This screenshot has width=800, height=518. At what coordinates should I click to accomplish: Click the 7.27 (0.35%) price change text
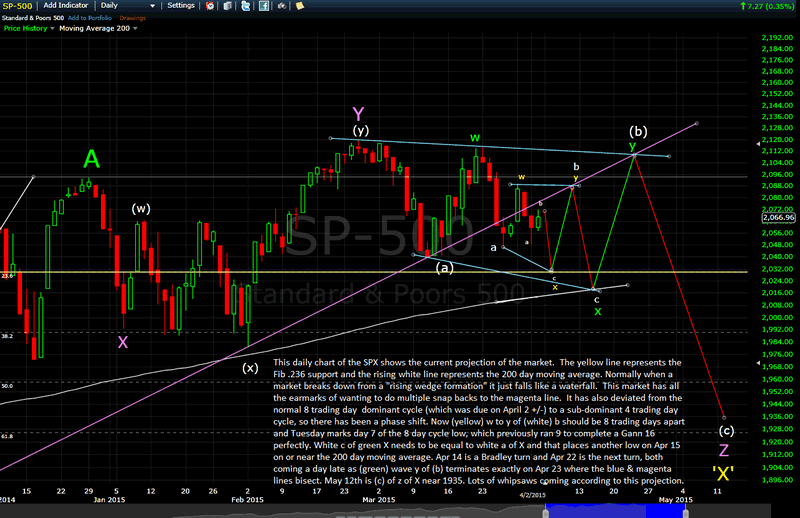pos(771,6)
